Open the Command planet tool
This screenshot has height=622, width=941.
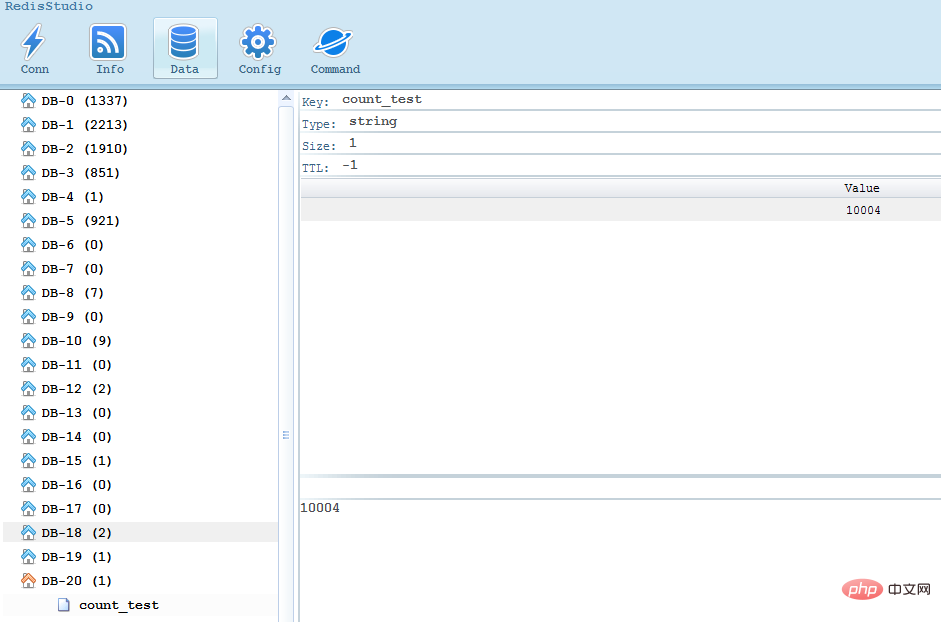pos(334,49)
